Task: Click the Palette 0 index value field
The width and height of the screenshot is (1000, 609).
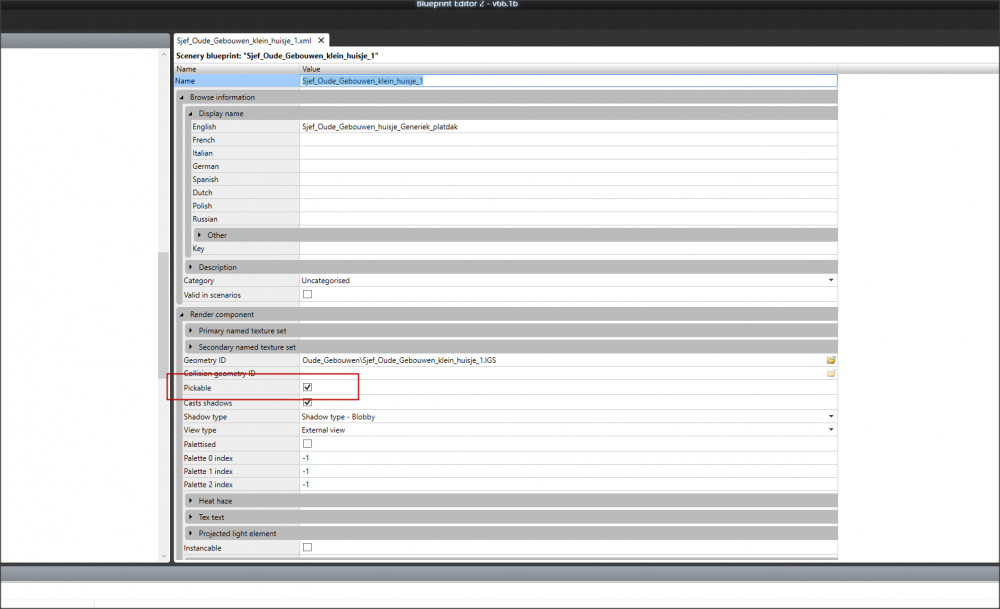Action: (567, 457)
